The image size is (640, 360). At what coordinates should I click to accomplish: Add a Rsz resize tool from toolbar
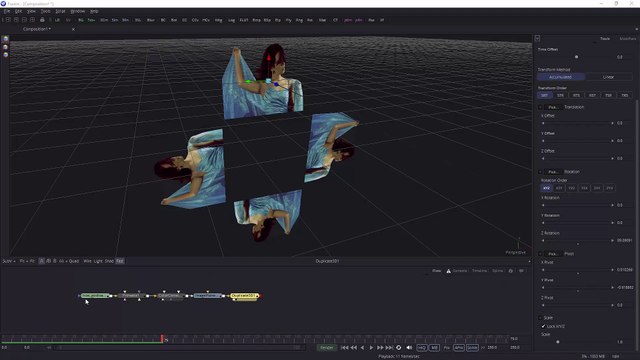(x=371, y=20)
